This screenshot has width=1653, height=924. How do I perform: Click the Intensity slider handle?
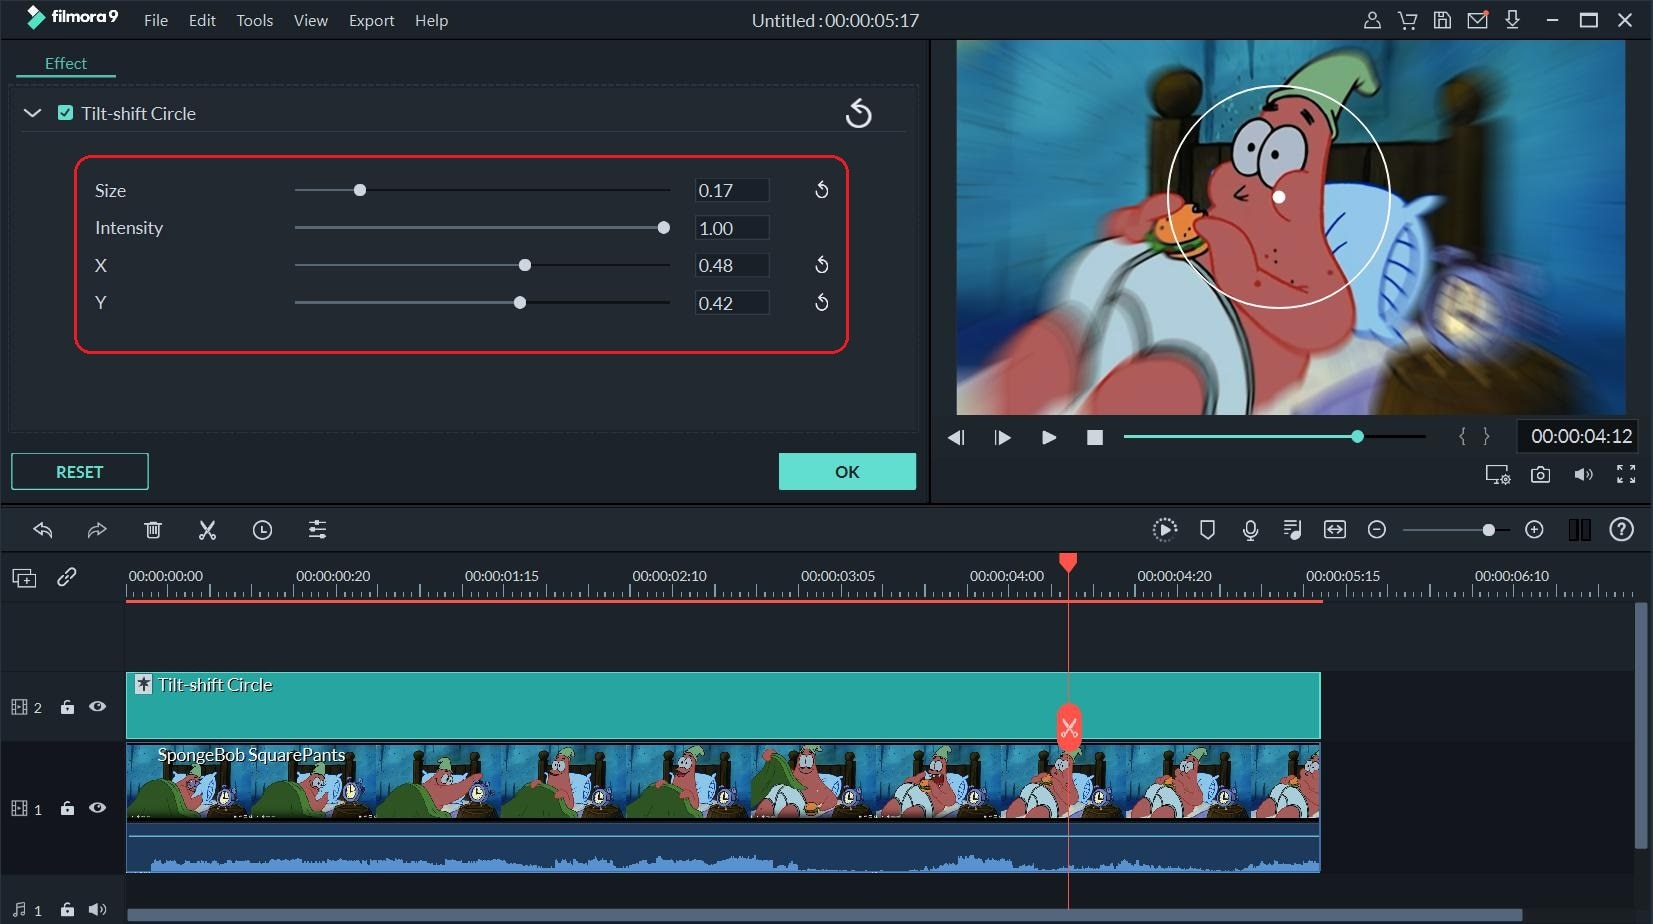(x=663, y=228)
